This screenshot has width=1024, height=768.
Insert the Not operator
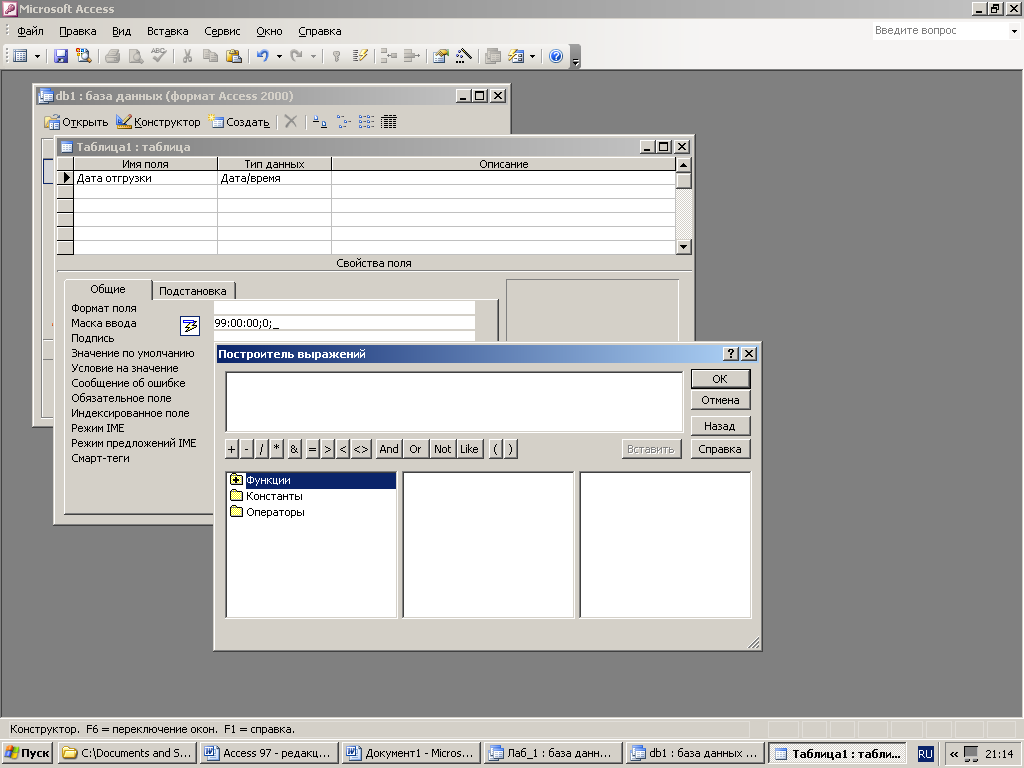tap(442, 449)
